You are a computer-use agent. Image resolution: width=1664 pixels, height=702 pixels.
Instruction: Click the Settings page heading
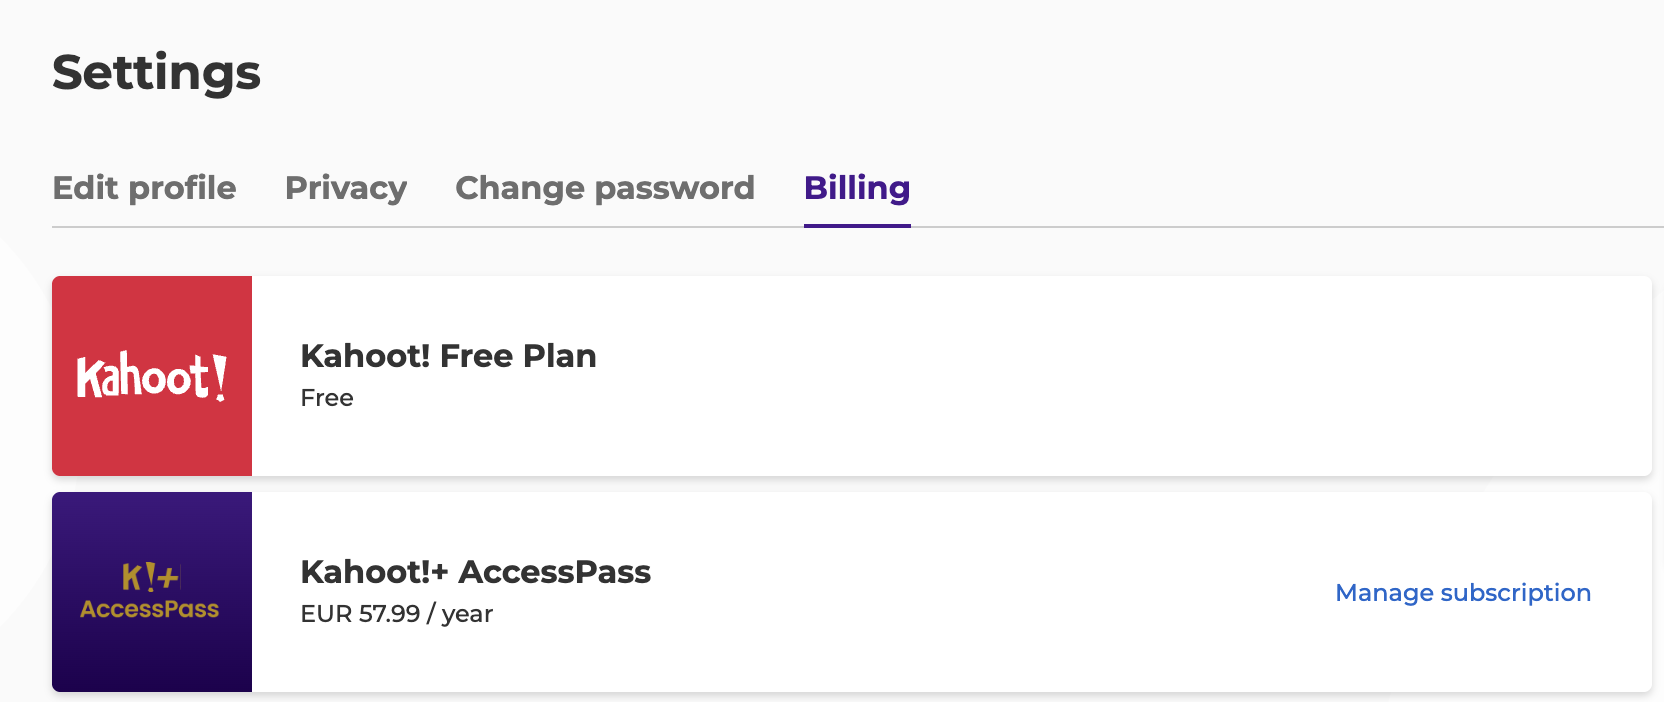pyautogui.click(x=156, y=73)
